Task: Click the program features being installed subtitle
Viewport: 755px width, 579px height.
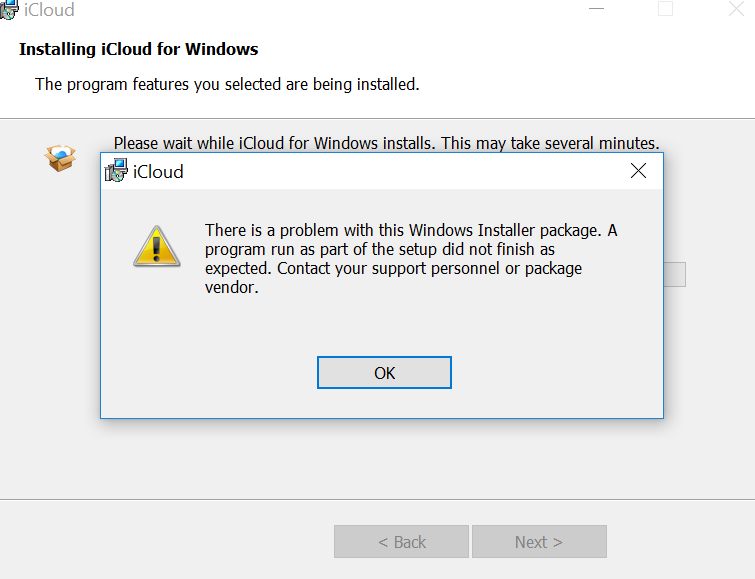Action: tap(227, 84)
